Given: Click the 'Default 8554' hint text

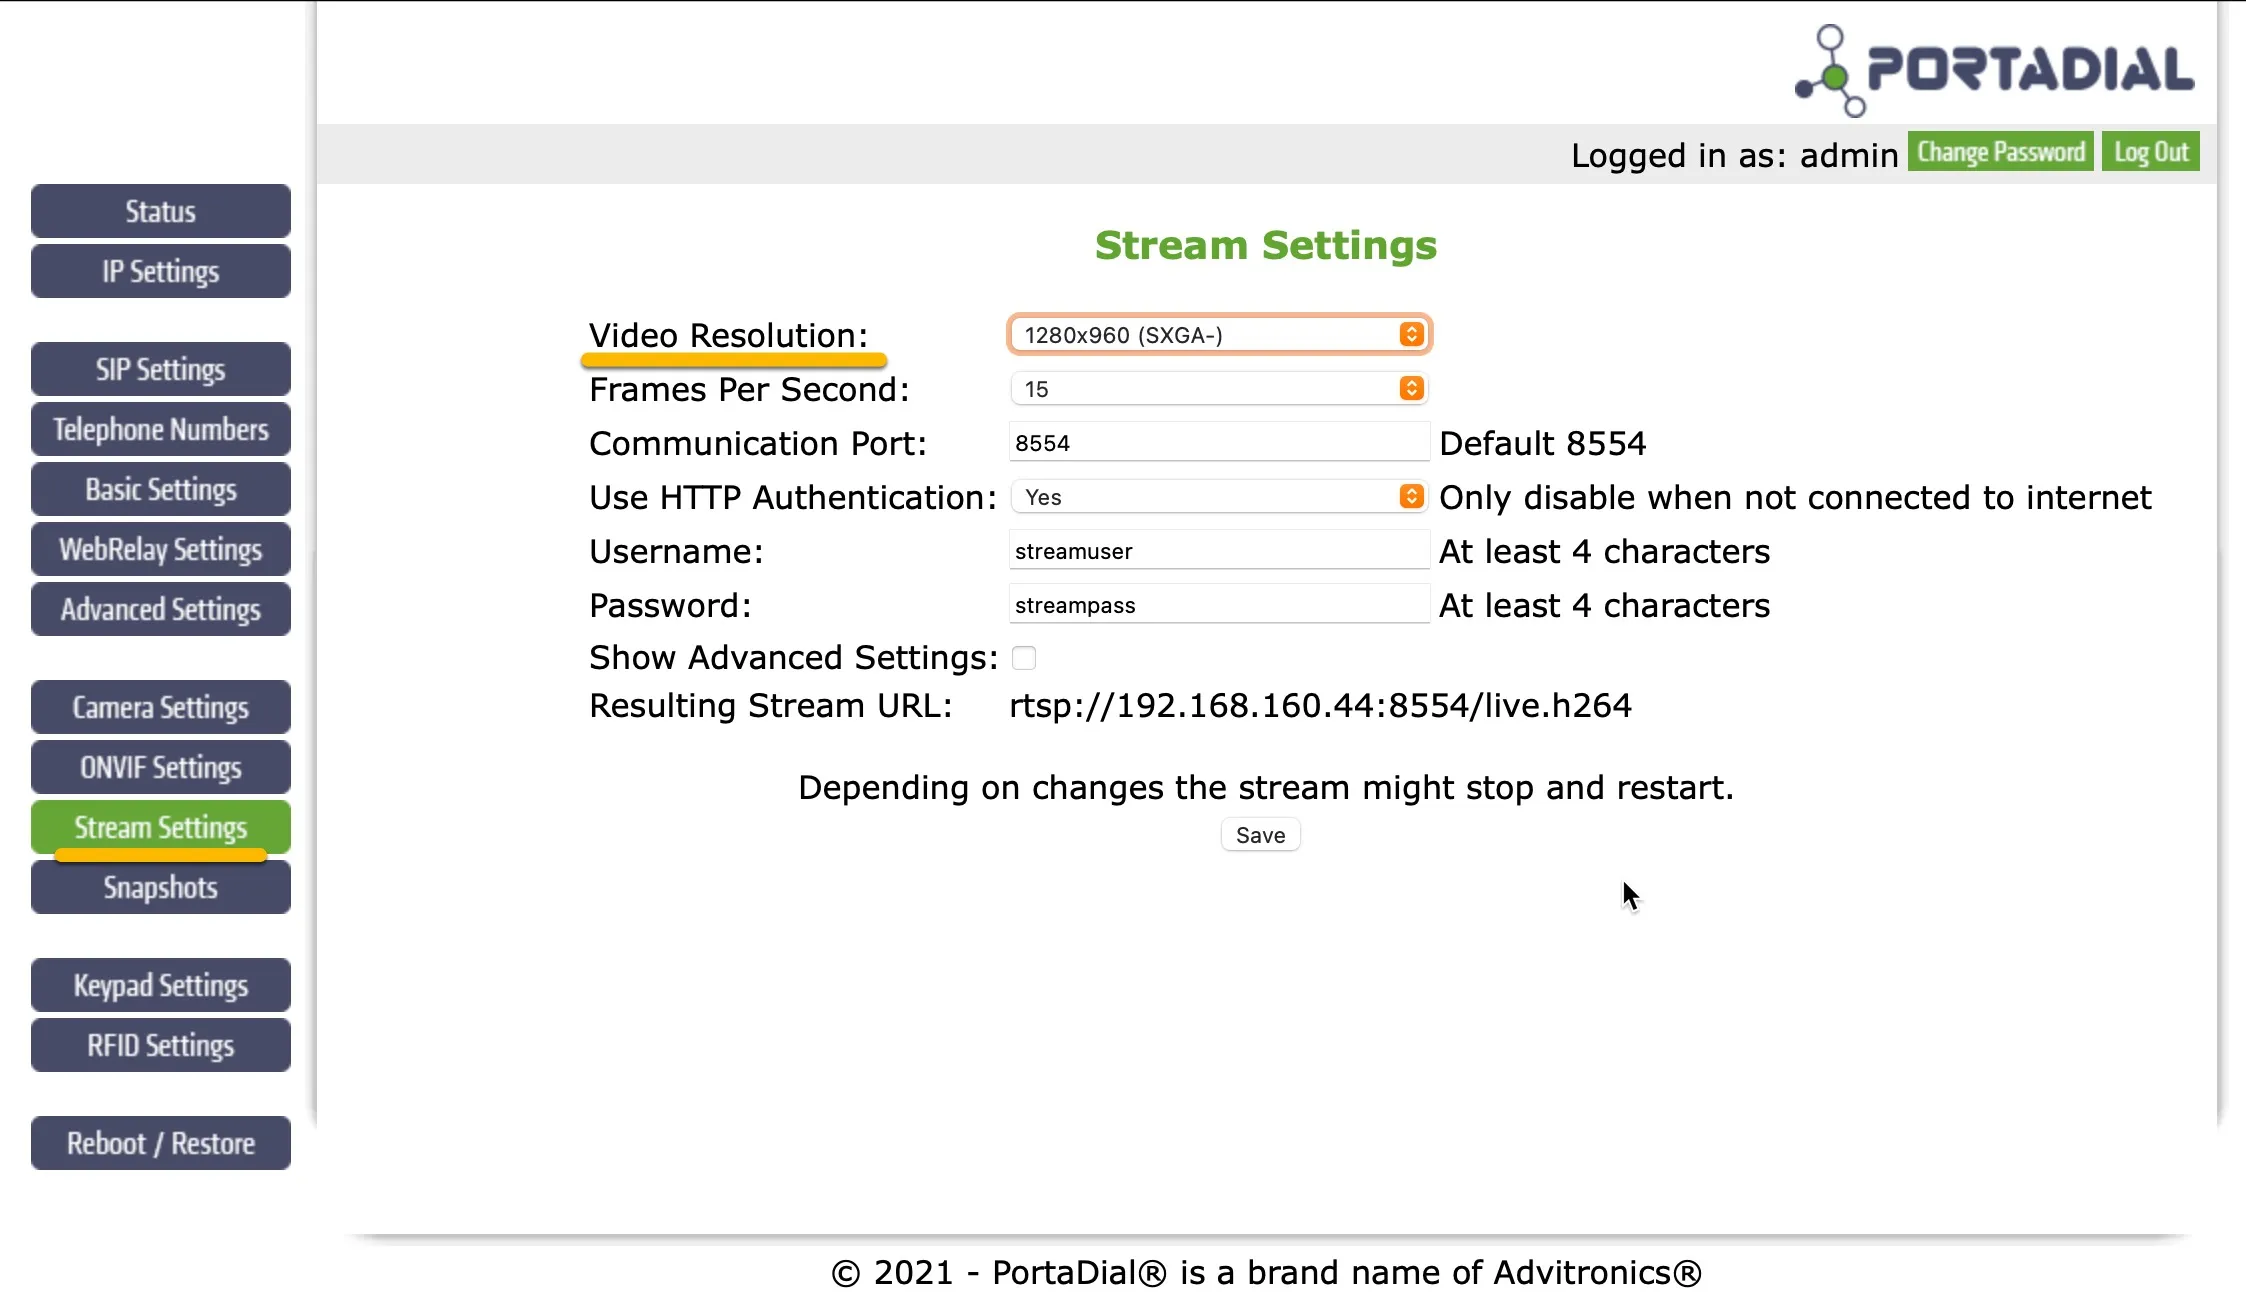Looking at the screenshot, I should point(1543,443).
